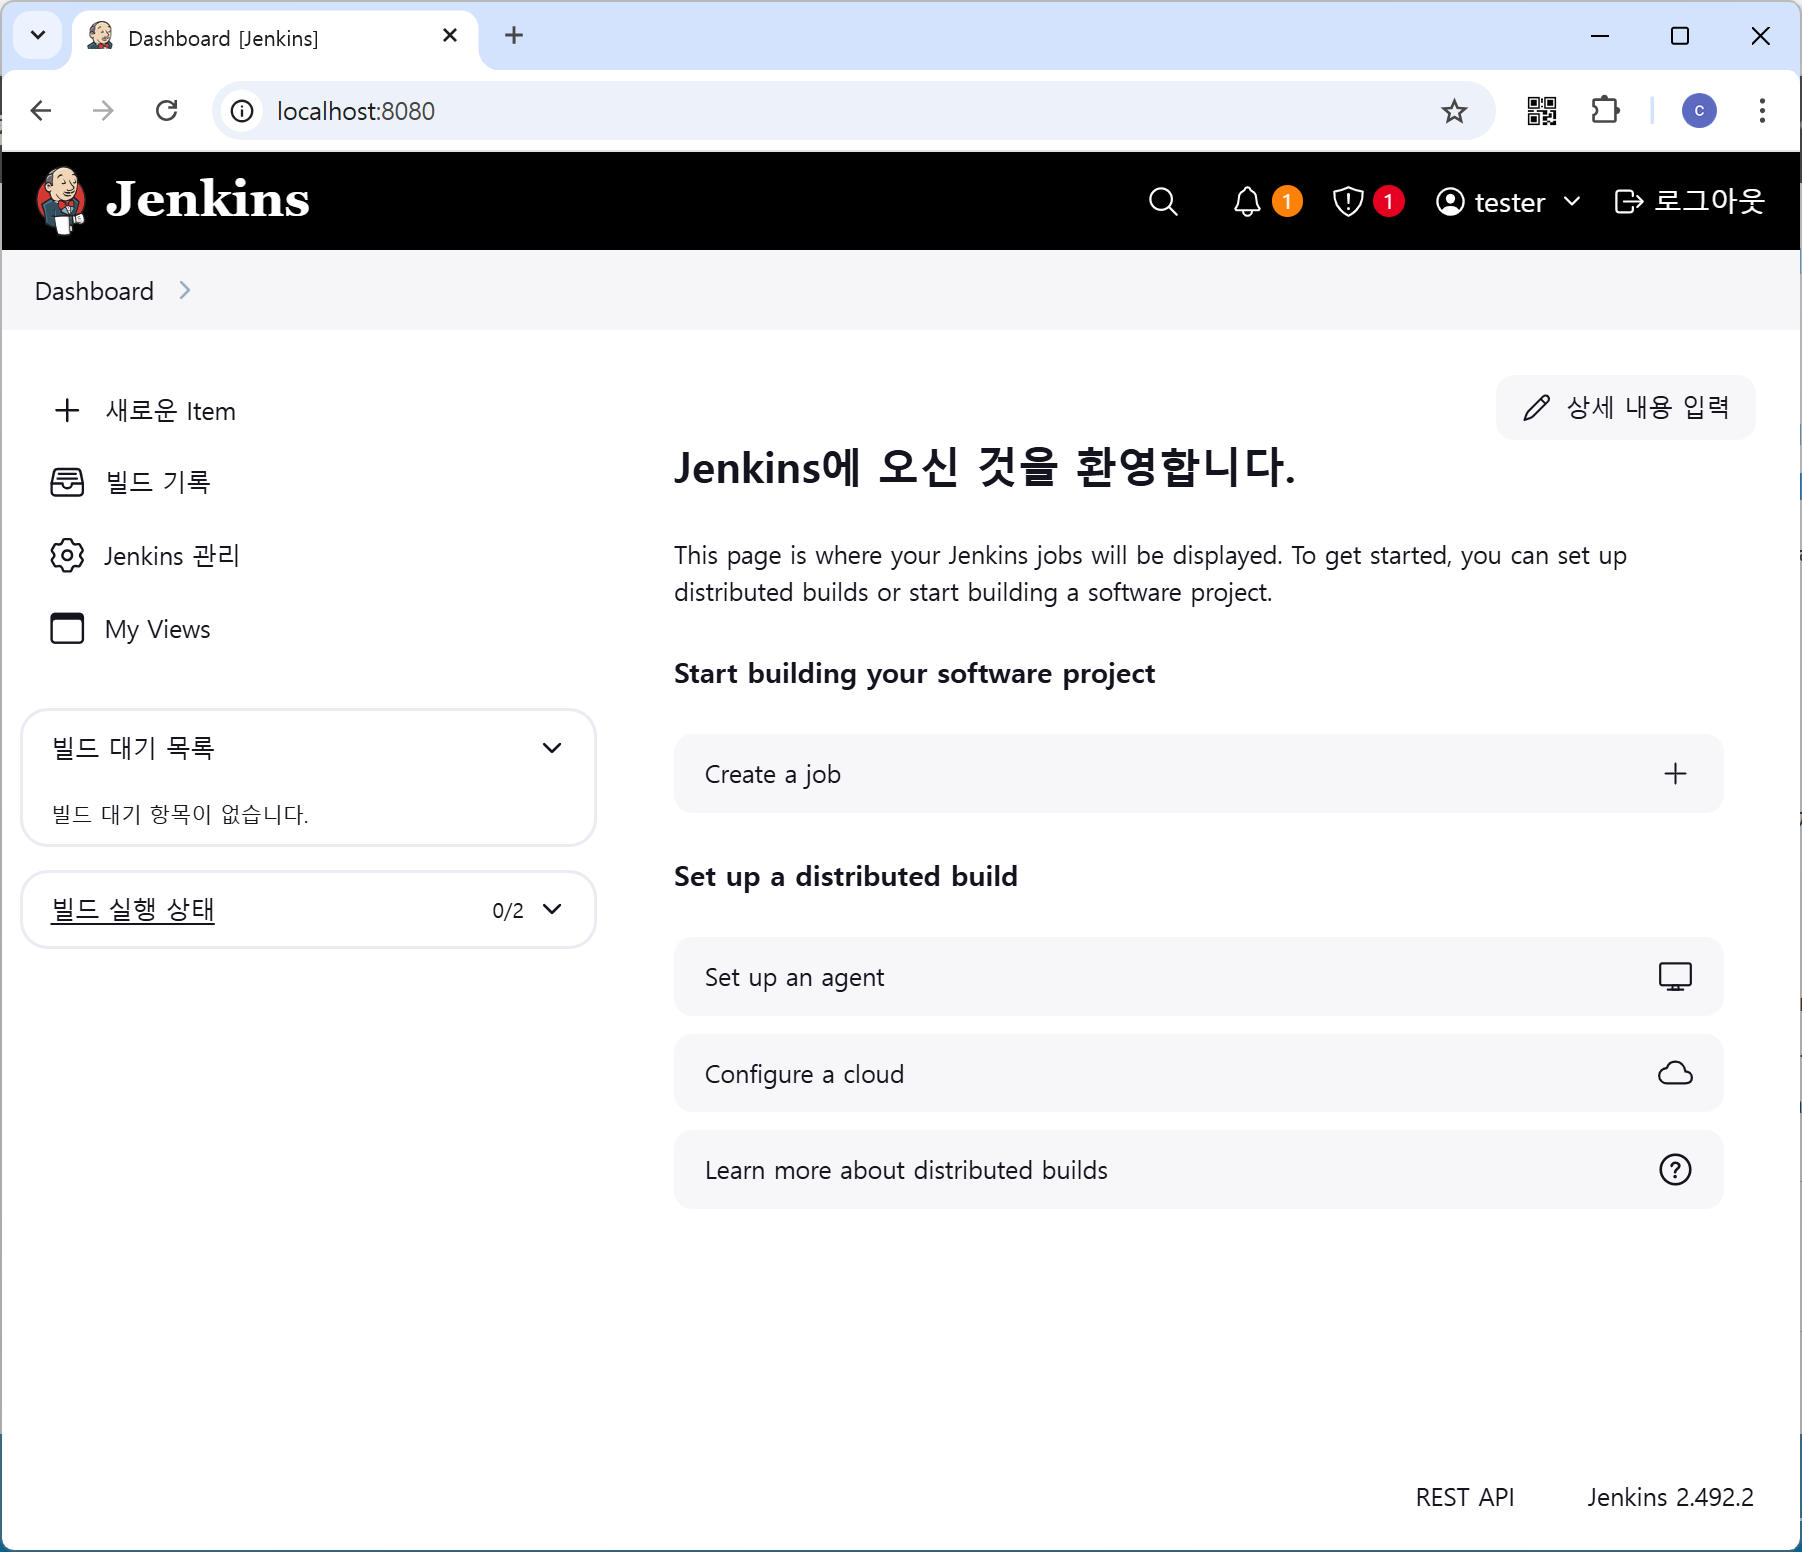Click the 빌드 기록 build history icon
This screenshot has height=1552, width=1802.
[67, 482]
